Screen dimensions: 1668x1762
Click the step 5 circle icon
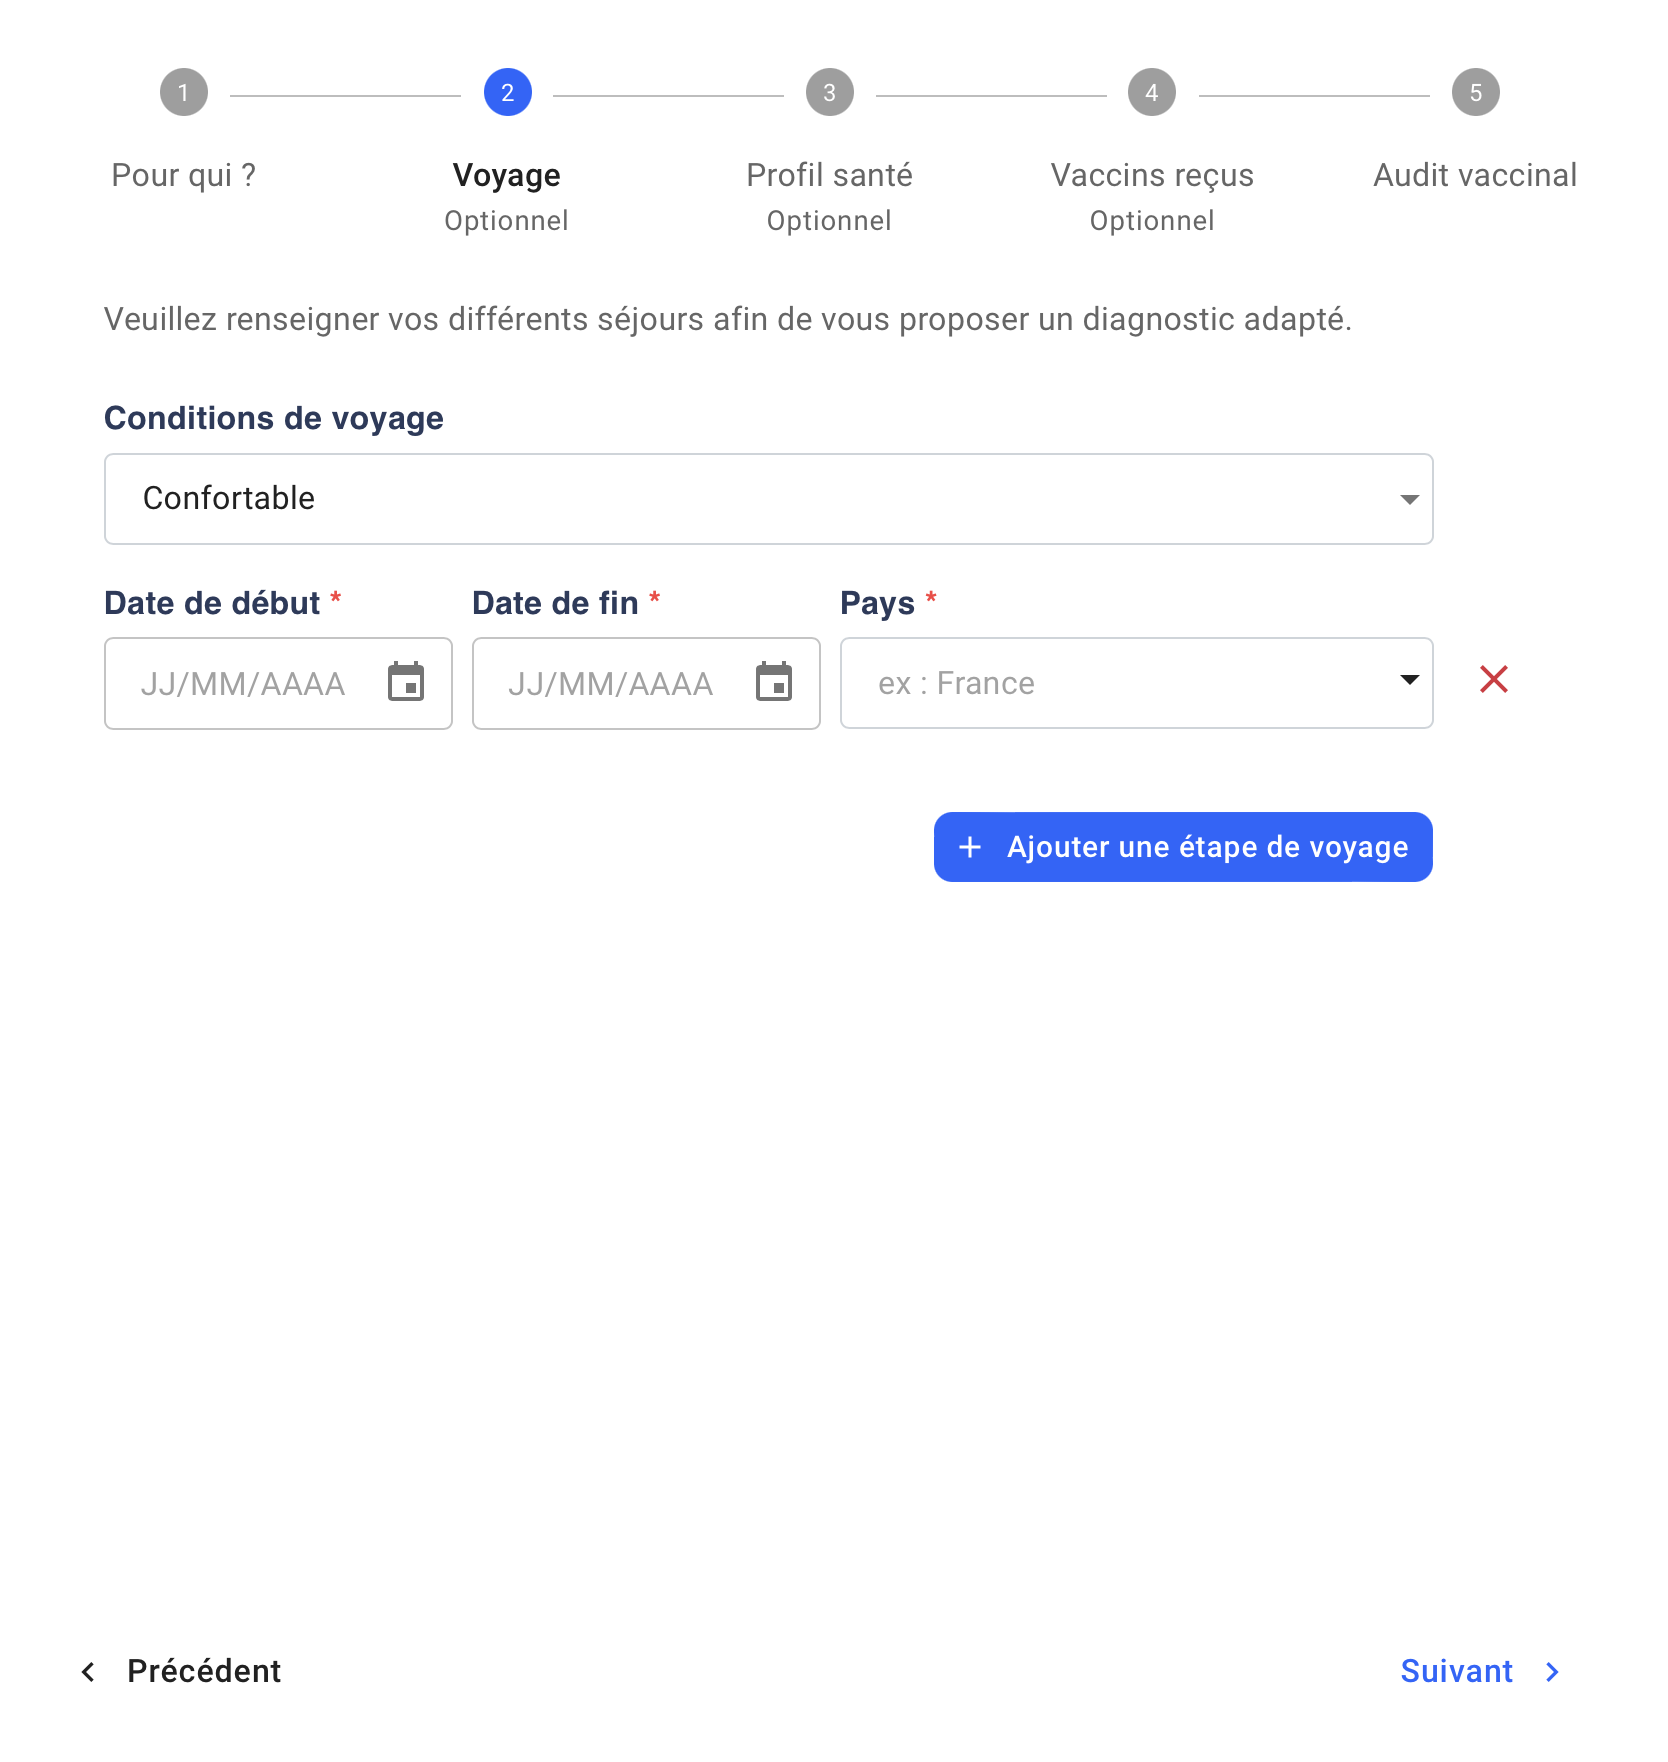tap(1476, 93)
